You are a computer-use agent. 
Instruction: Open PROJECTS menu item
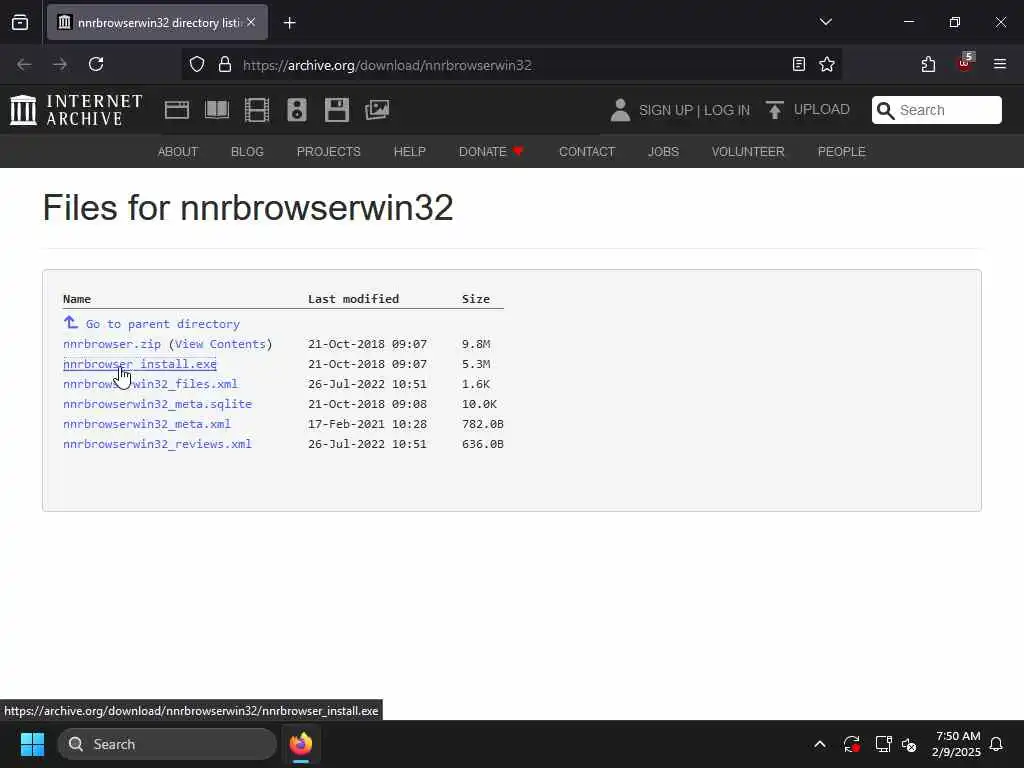(x=328, y=152)
